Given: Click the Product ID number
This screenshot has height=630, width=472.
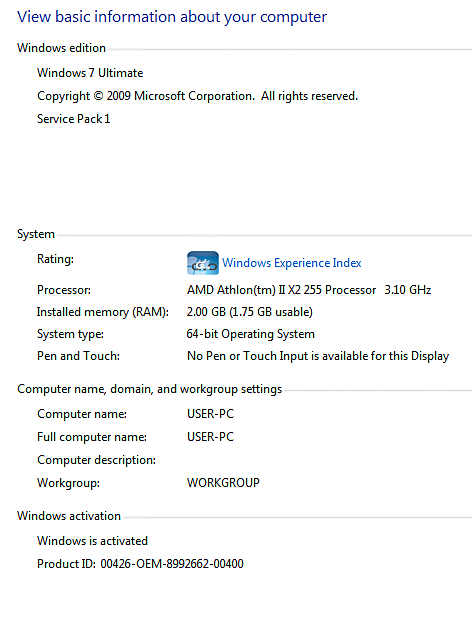Looking at the screenshot, I should 172,564.
